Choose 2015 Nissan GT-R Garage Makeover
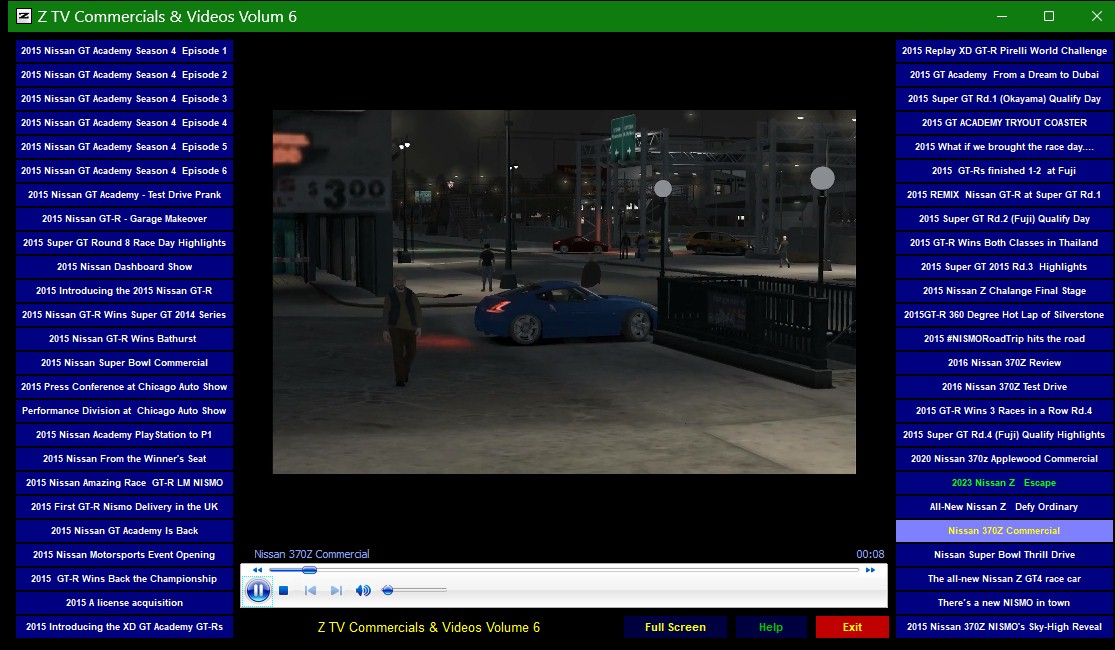 [124, 219]
